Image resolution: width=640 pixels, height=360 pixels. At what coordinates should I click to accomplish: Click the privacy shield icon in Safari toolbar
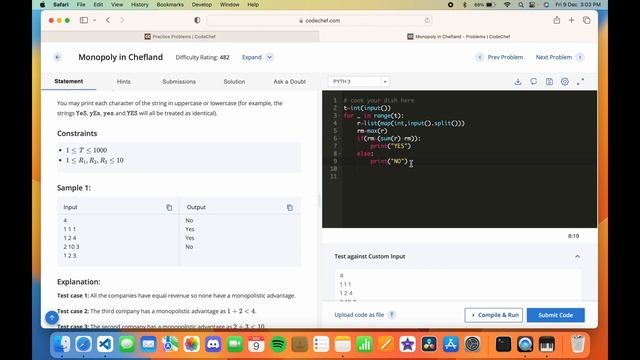[x=197, y=20]
